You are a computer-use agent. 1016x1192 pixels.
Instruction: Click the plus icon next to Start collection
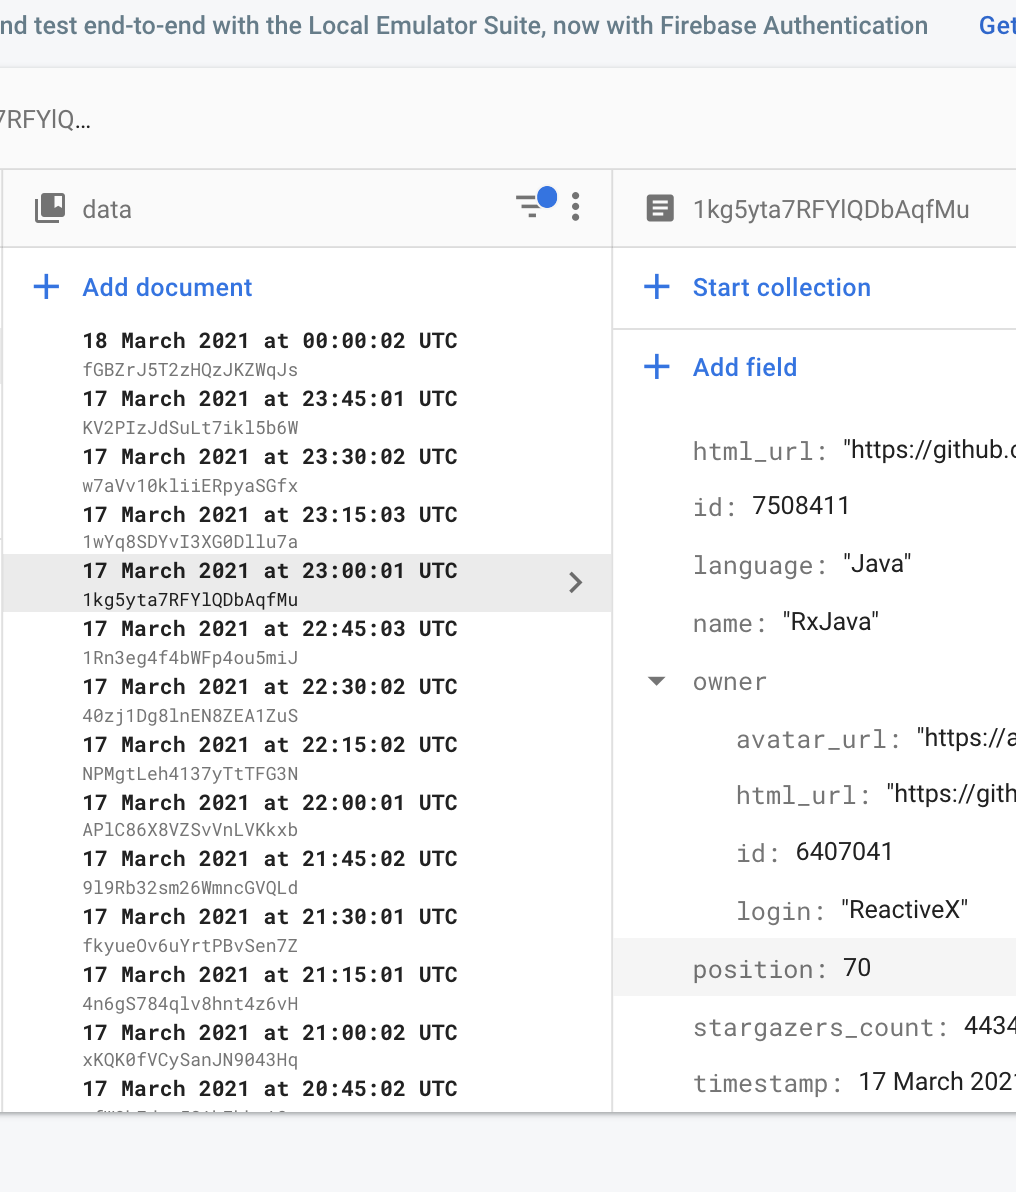656,287
